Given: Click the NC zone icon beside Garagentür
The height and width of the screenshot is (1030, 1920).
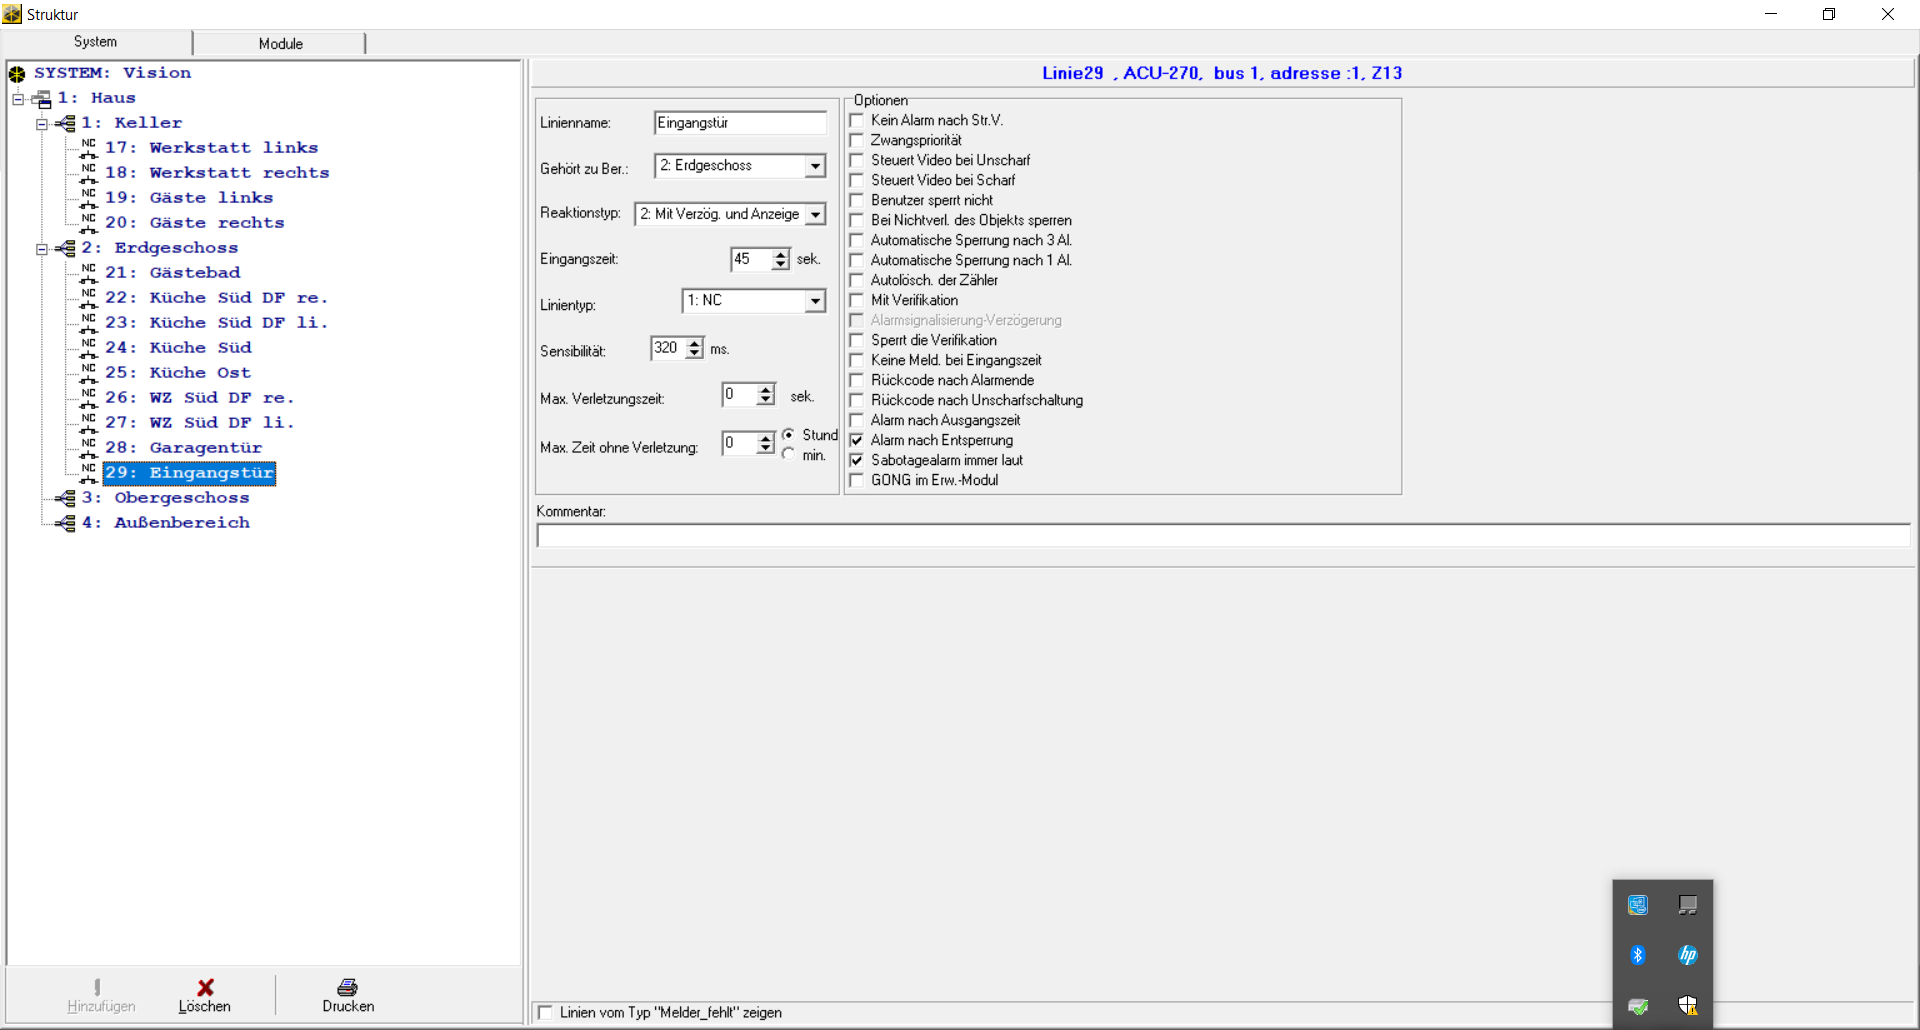Looking at the screenshot, I should coord(89,447).
